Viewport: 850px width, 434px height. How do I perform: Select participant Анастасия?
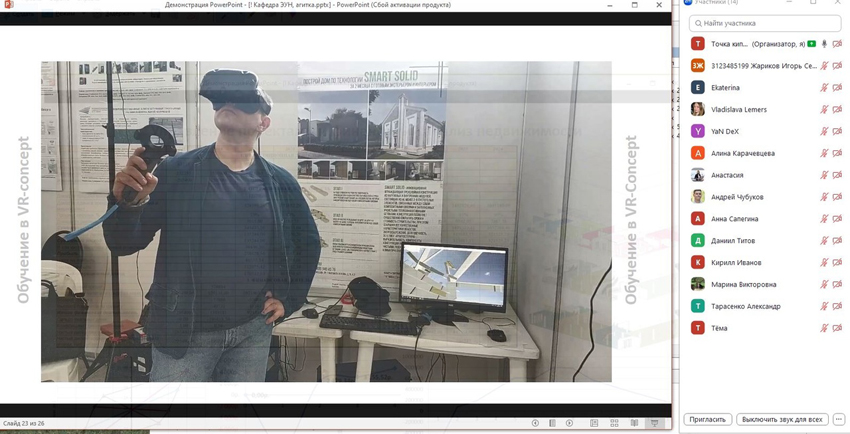765,175
